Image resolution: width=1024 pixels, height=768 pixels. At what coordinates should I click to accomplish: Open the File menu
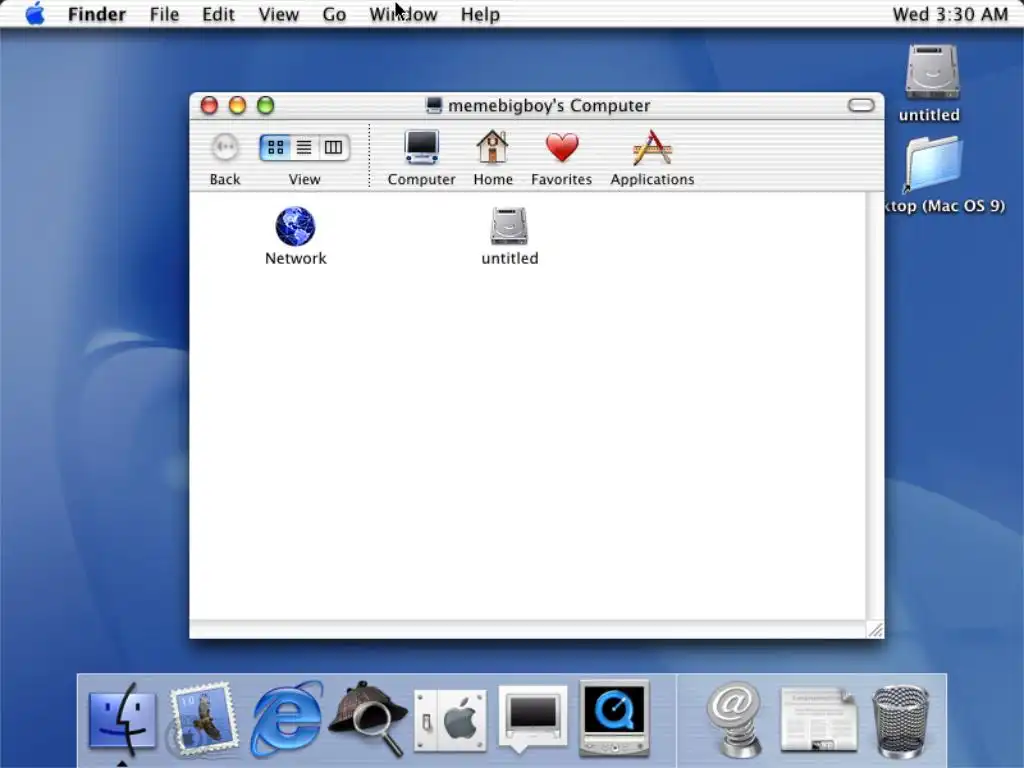coord(164,14)
